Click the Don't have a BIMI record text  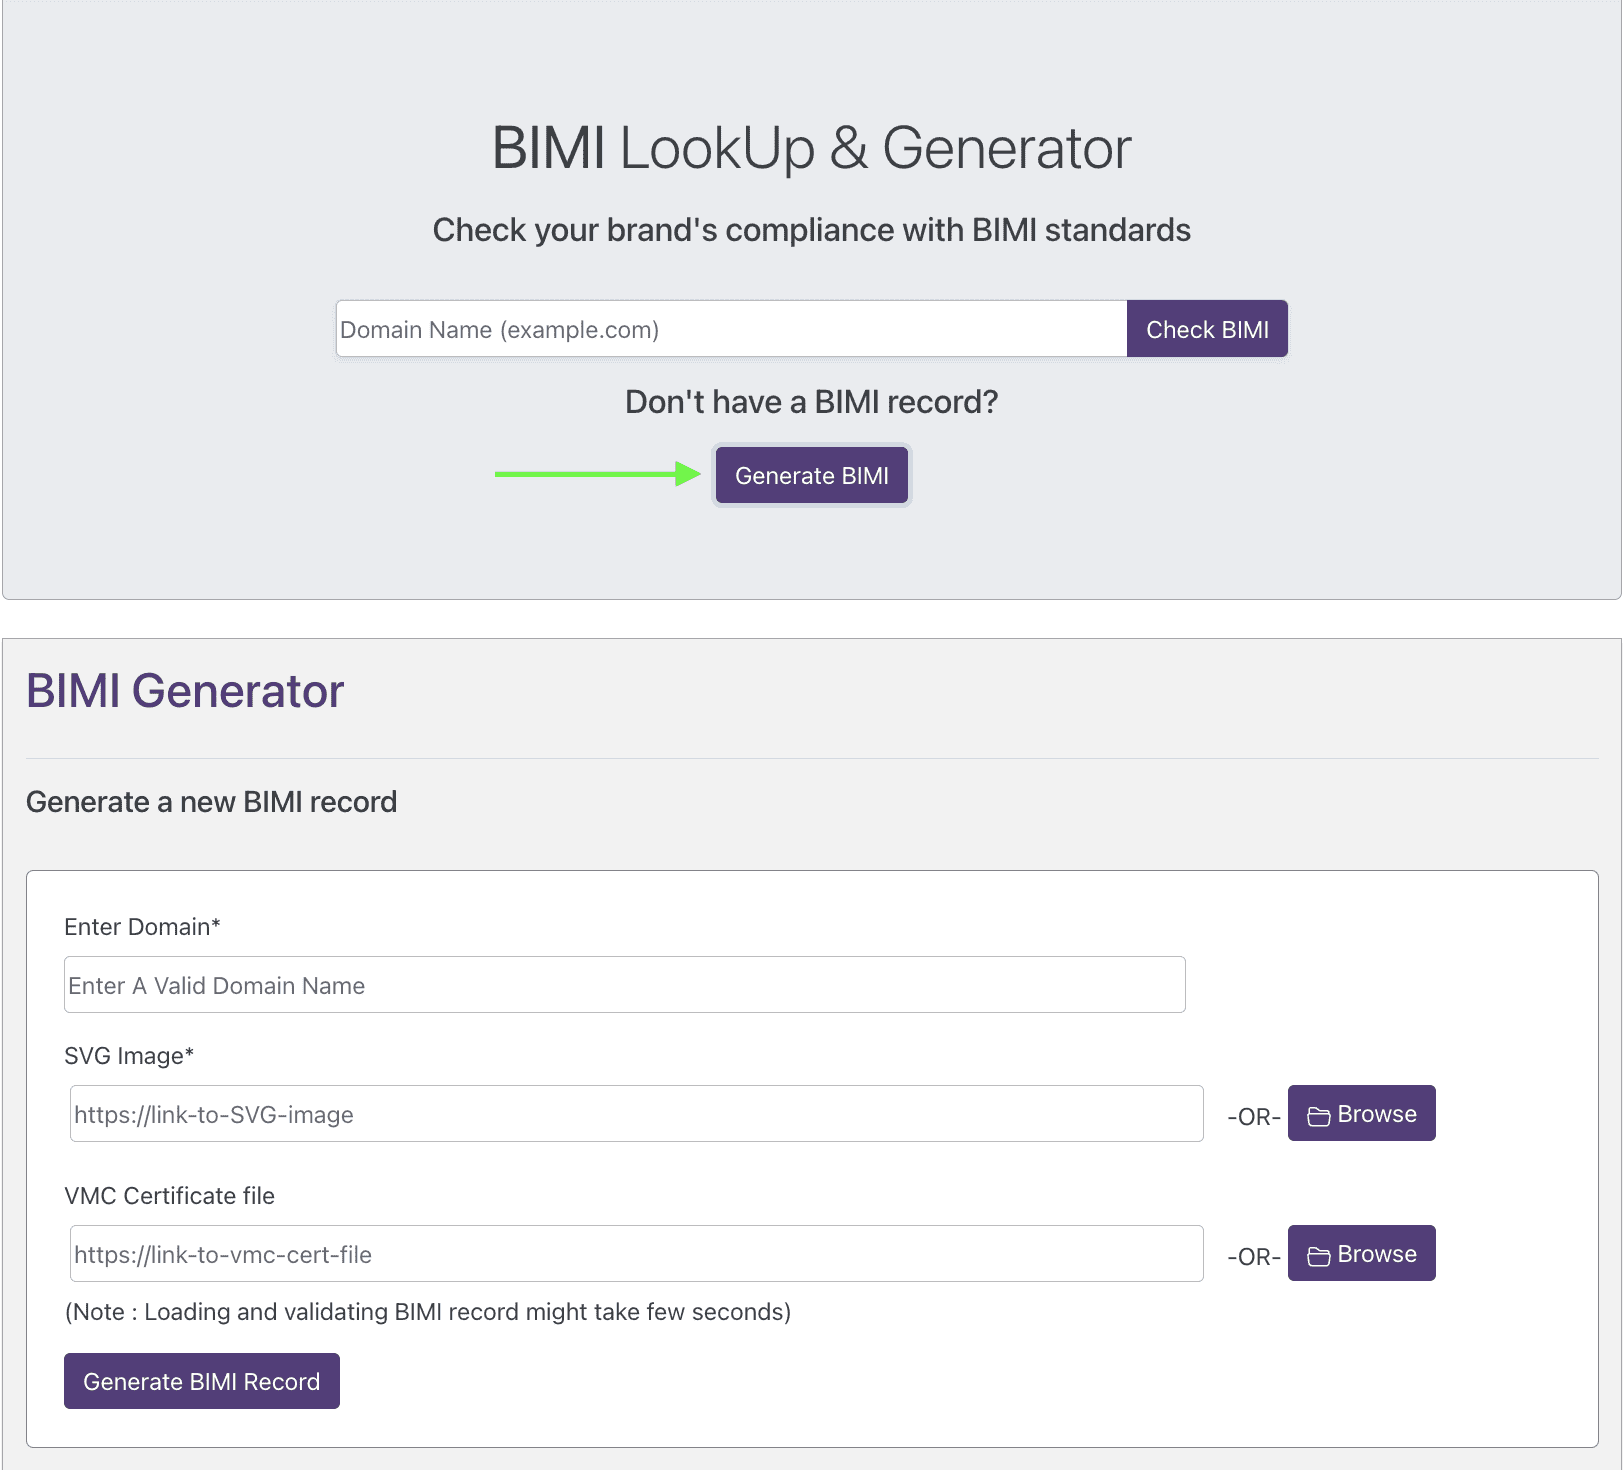[810, 401]
